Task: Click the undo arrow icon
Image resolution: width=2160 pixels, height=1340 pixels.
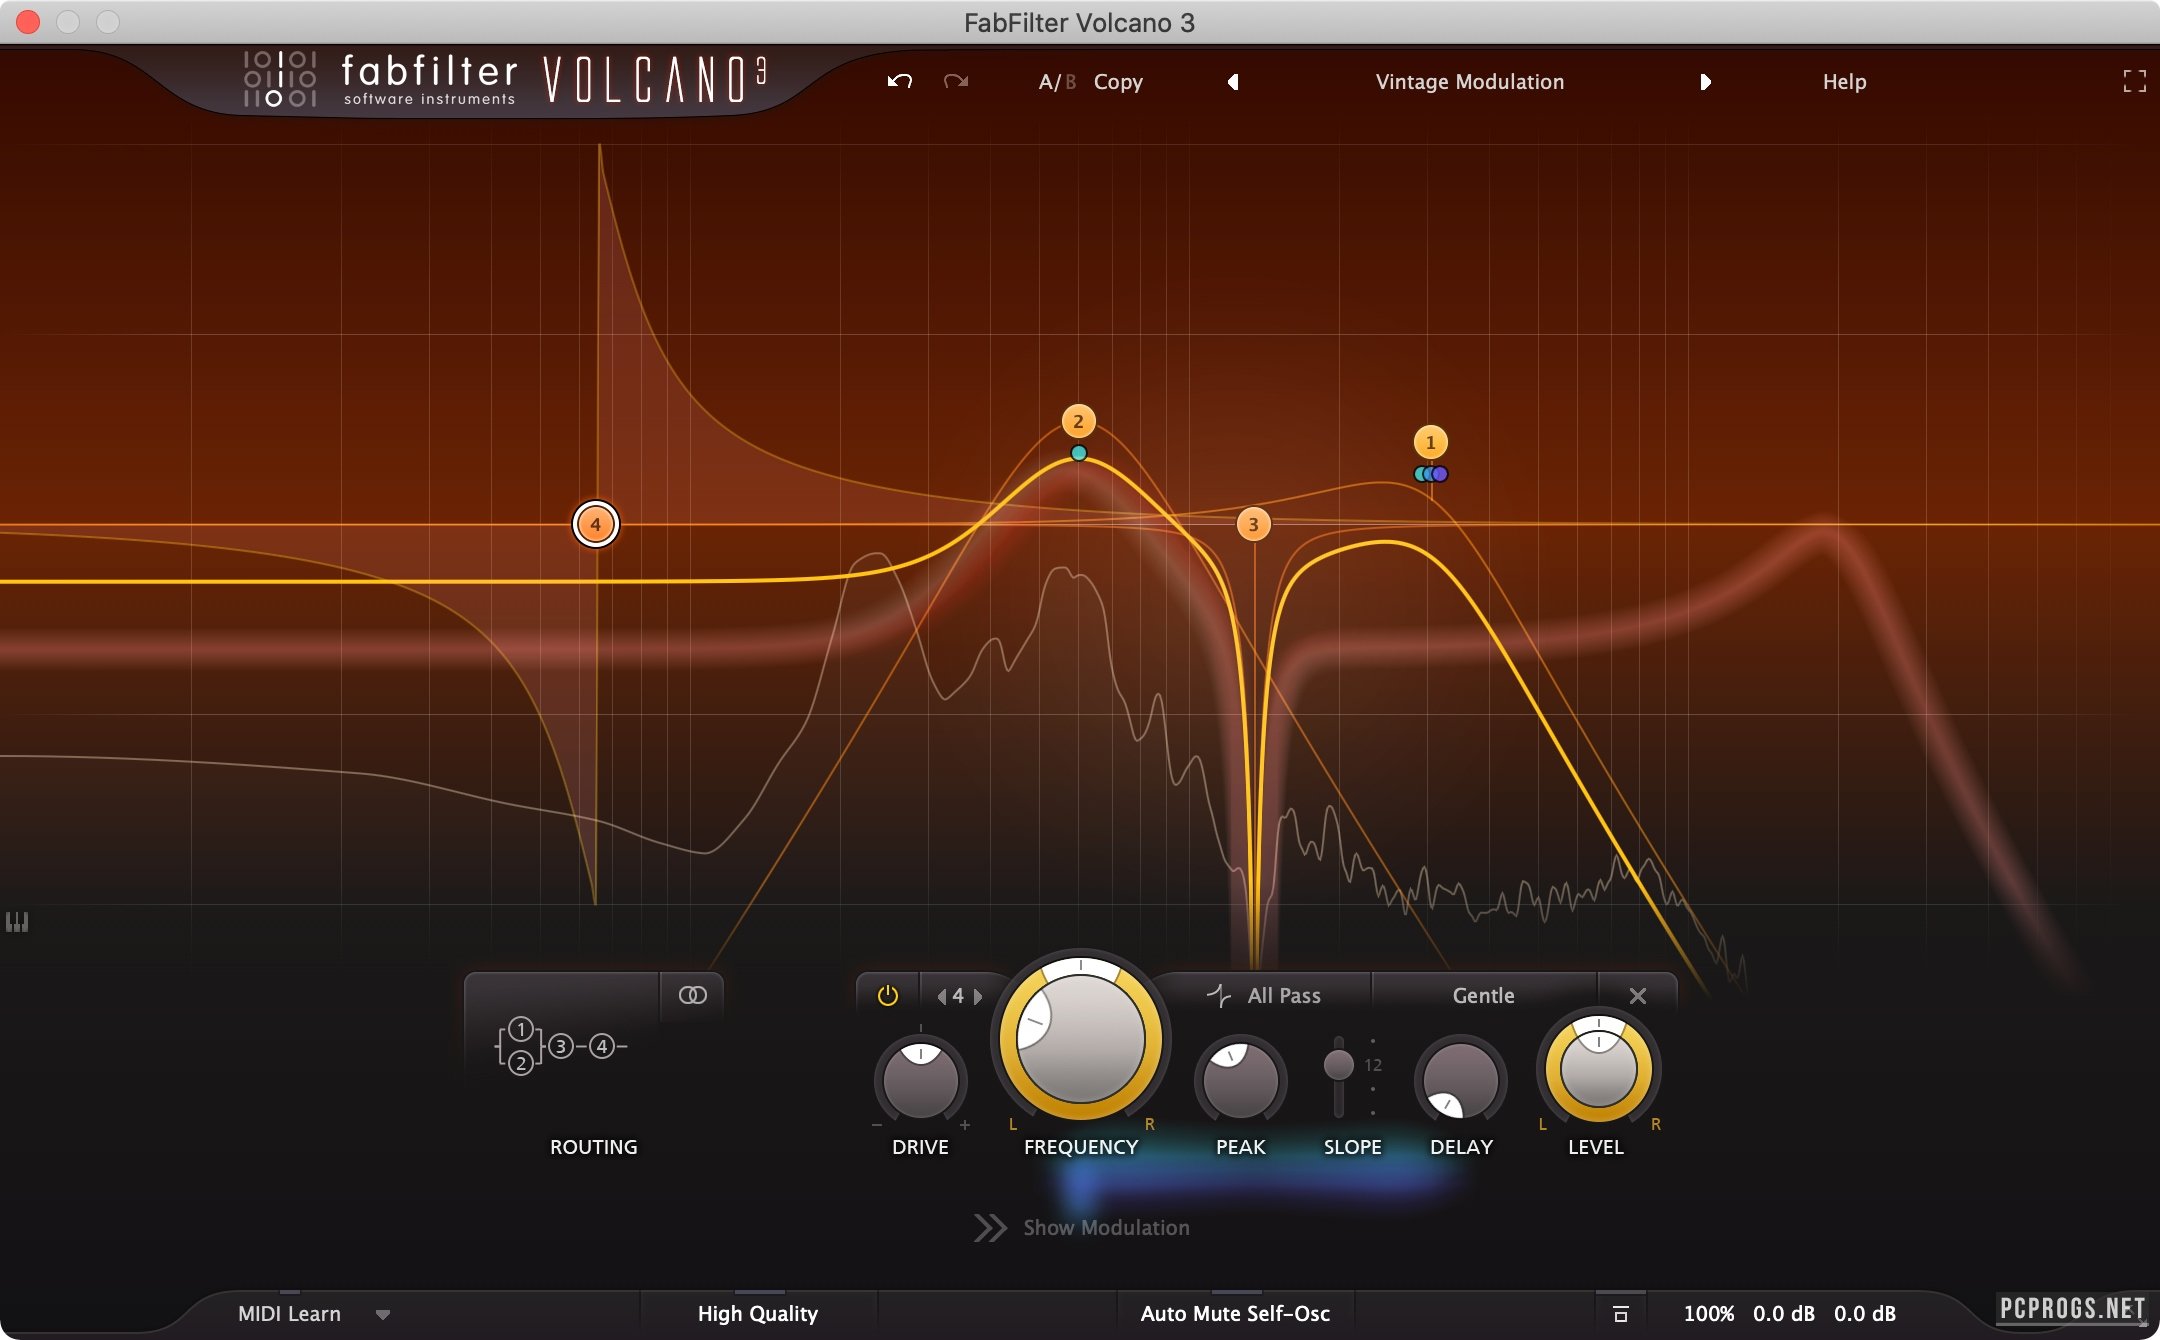Action: pyautogui.click(x=899, y=82)
